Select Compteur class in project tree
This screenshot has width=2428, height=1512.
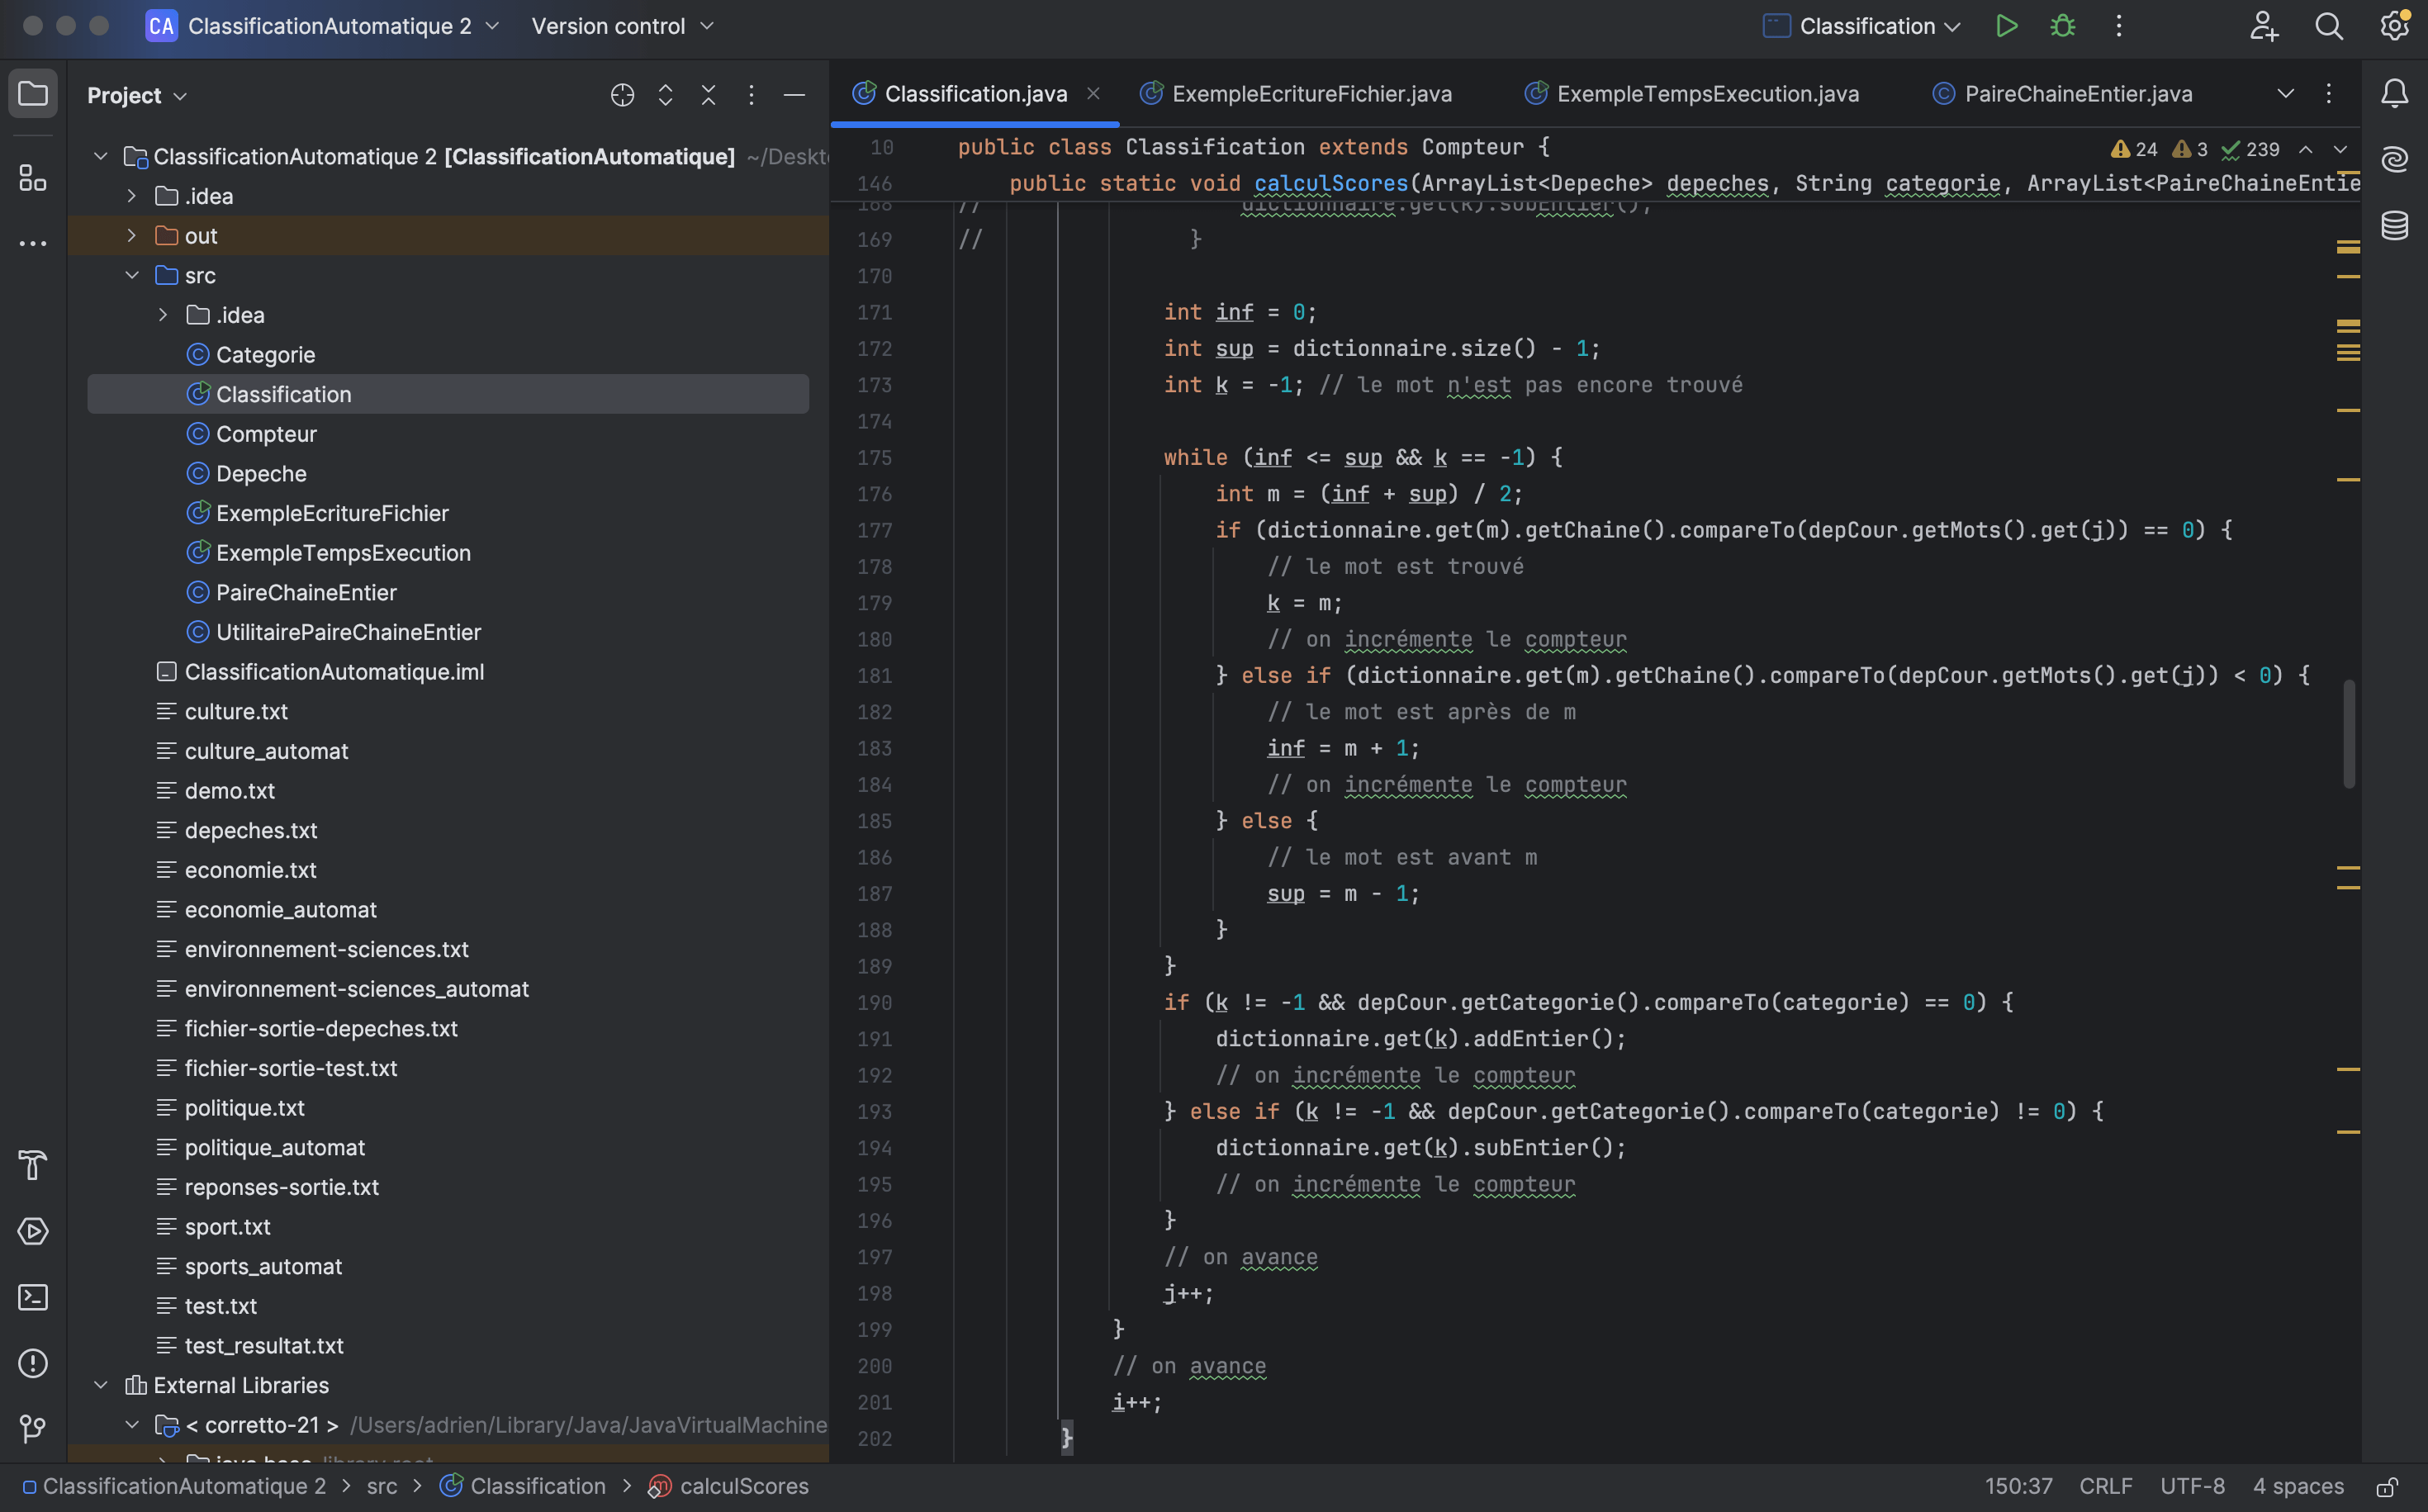point(266,434)
